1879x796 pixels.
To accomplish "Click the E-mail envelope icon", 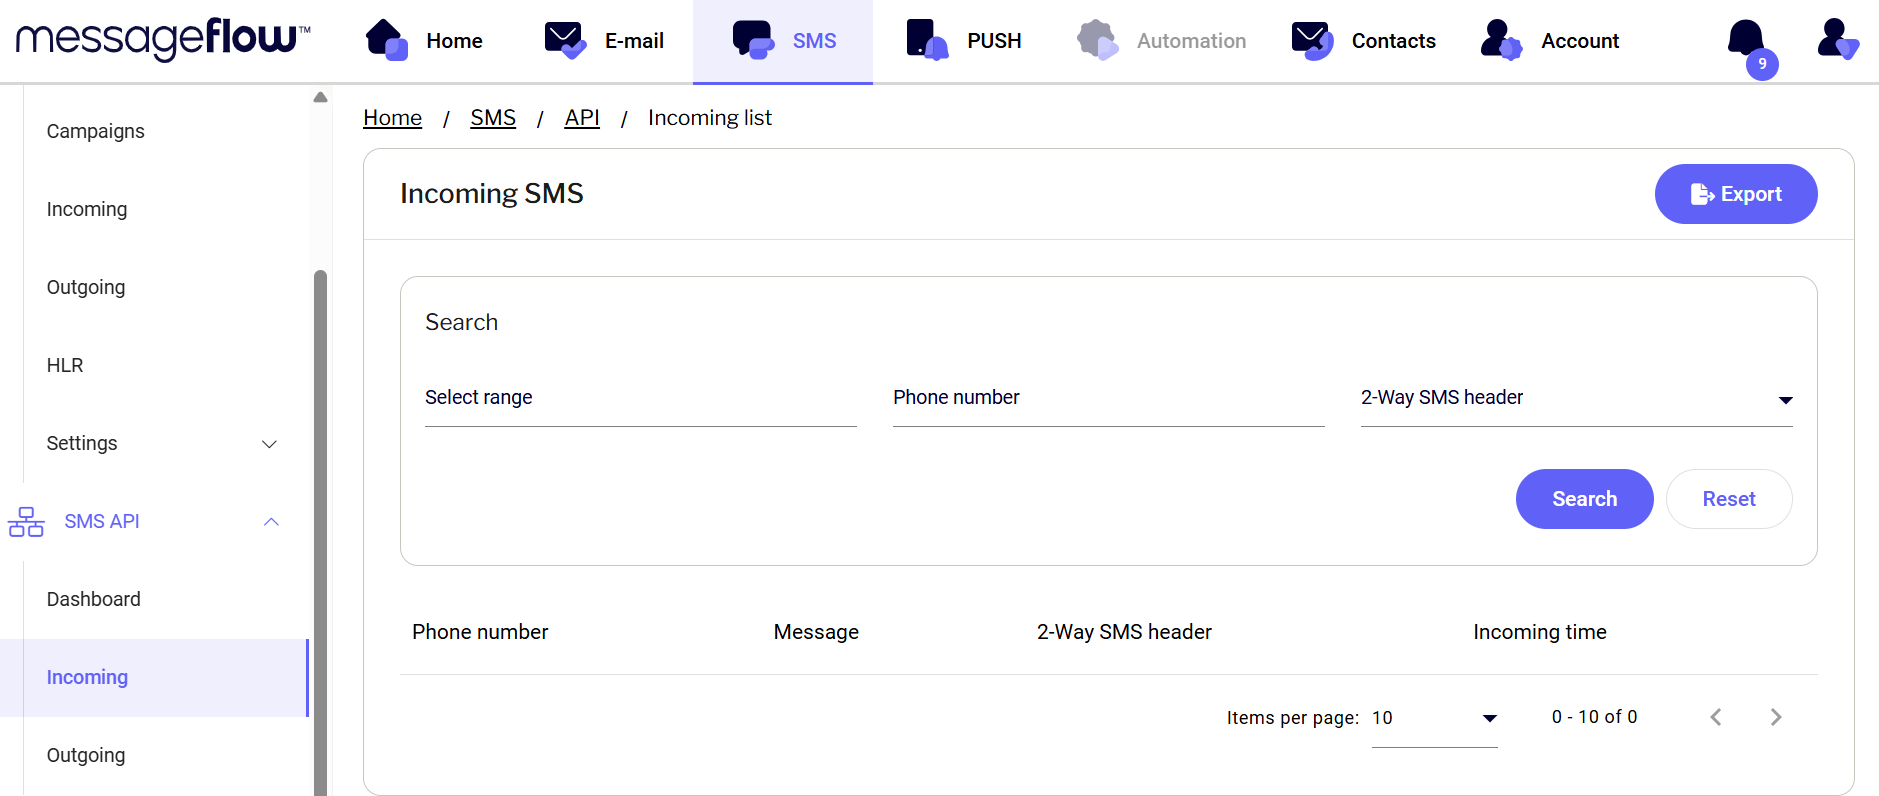I will (x=565, y=40).
